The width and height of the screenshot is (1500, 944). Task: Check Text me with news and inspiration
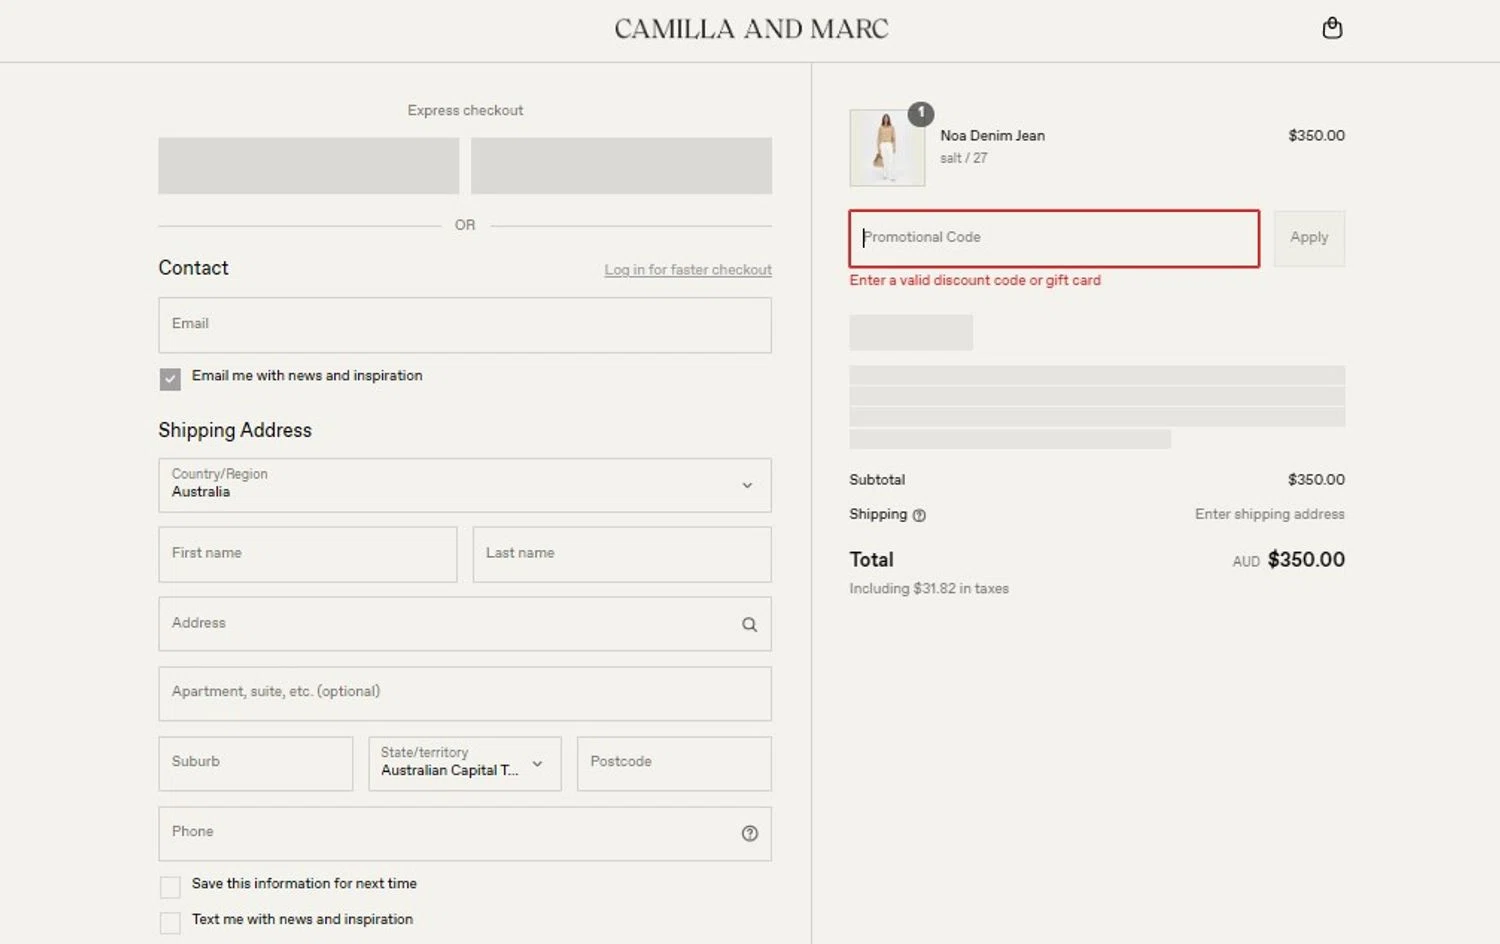[170, 922]
